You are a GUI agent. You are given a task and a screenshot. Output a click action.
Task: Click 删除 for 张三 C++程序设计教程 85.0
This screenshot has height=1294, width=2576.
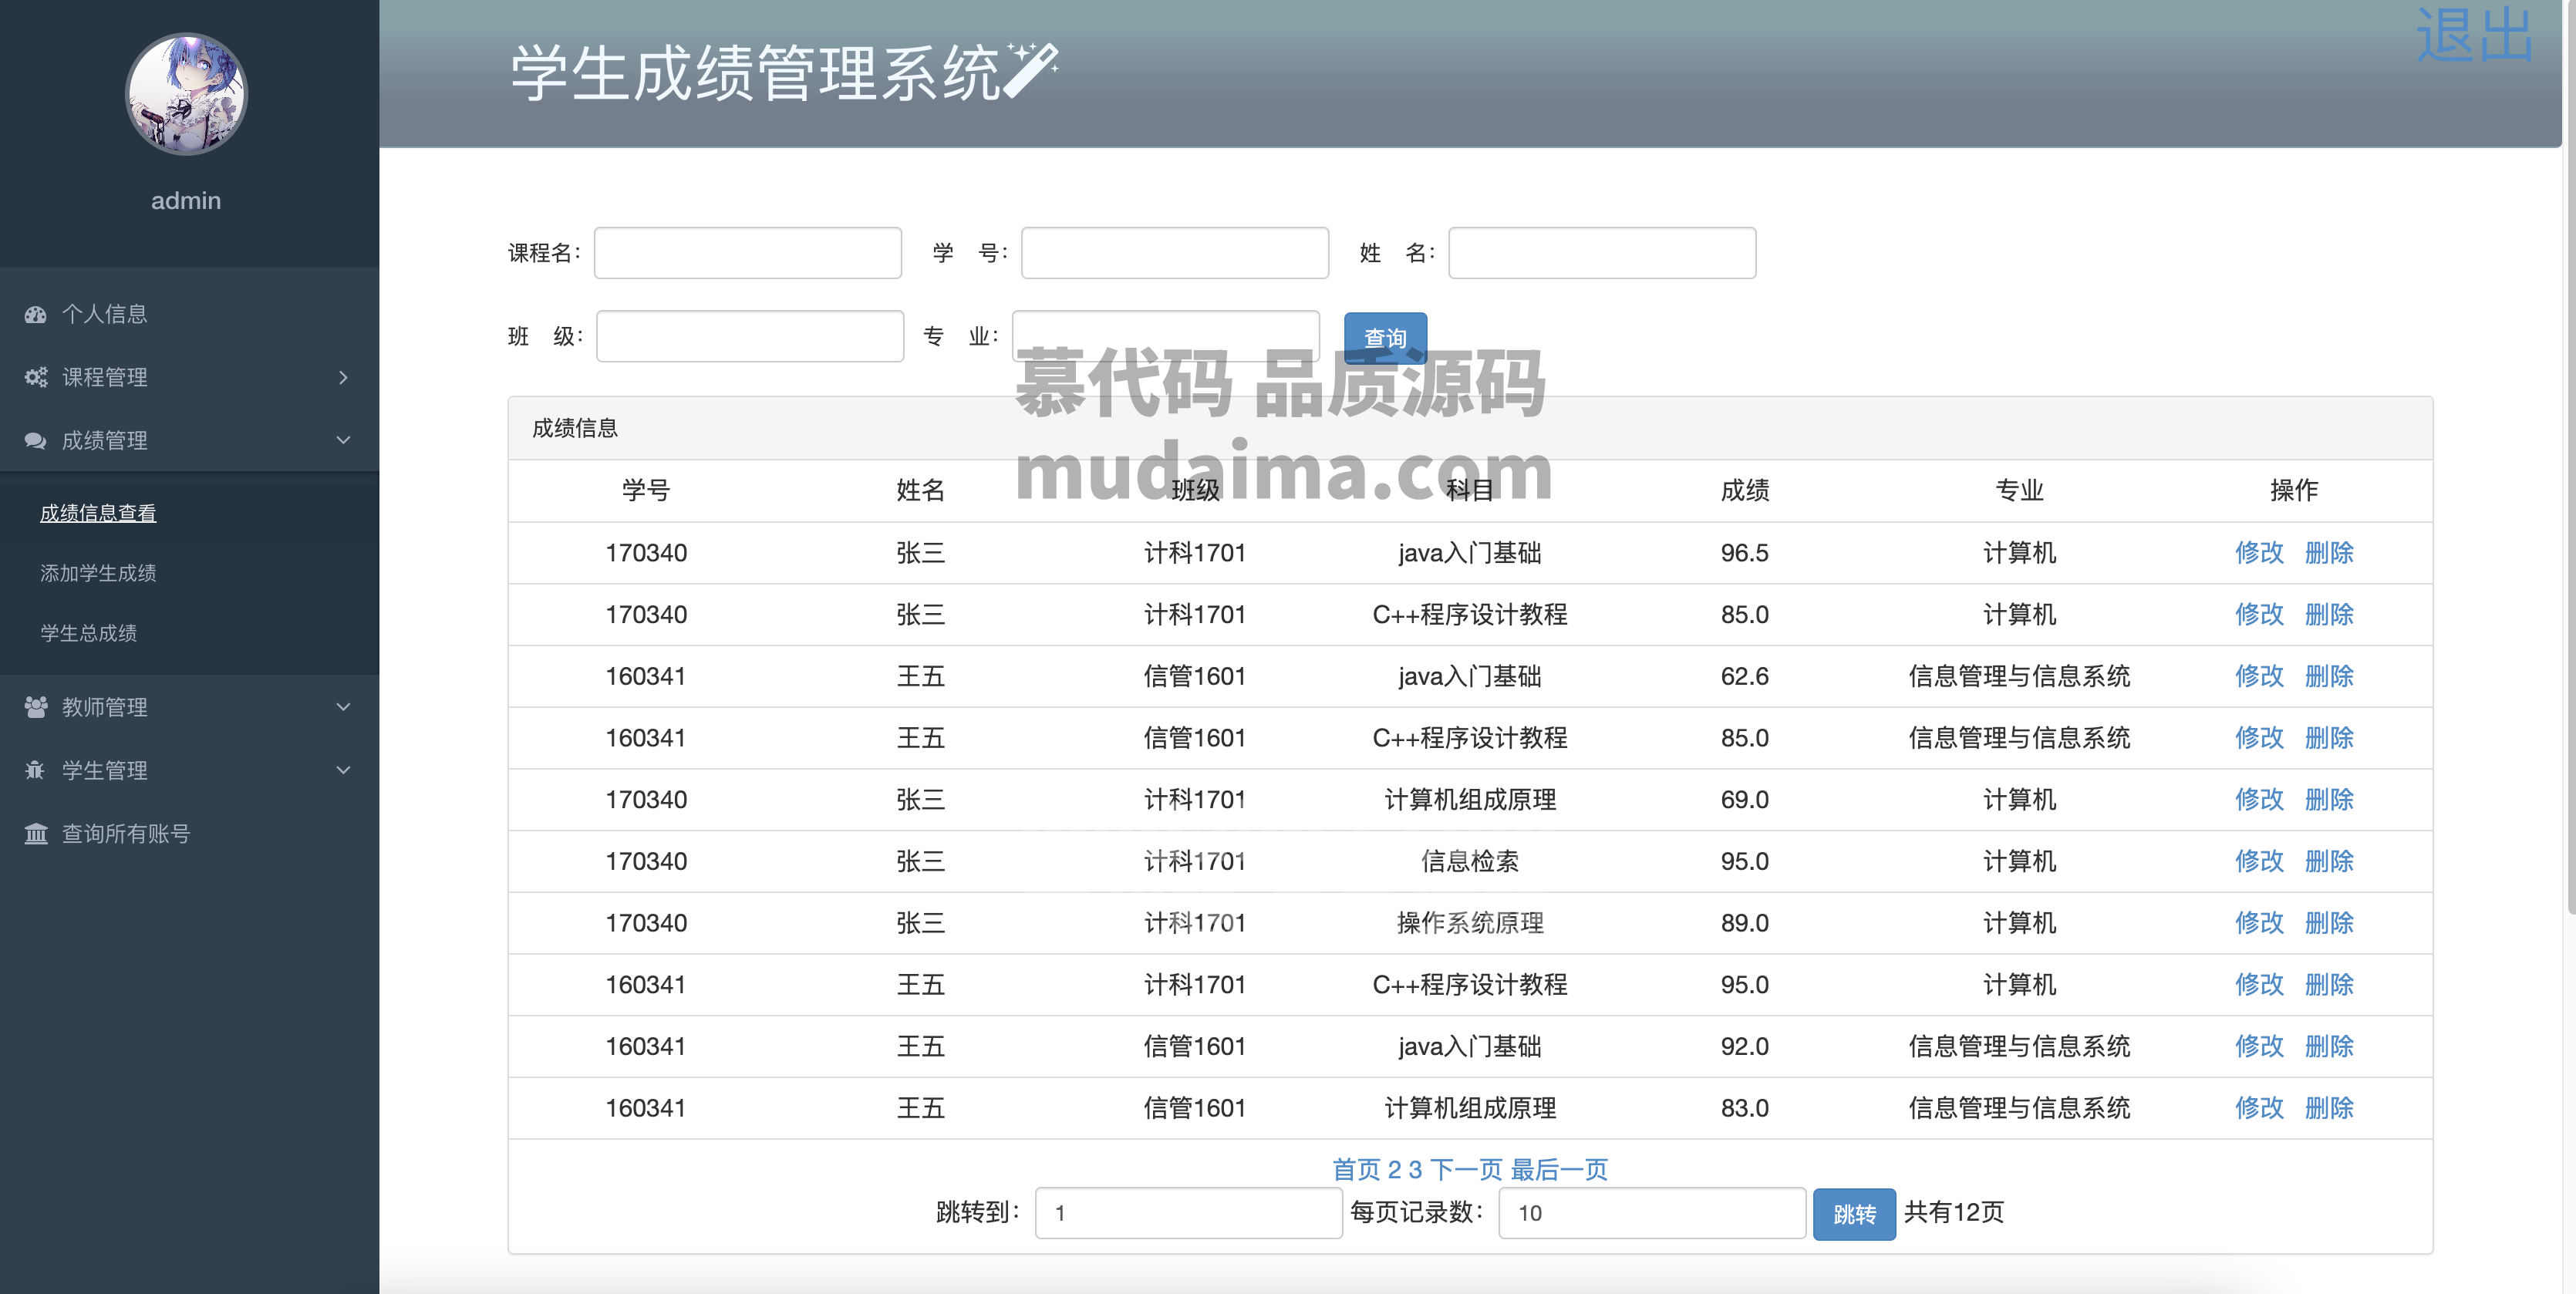(2329, 614)
